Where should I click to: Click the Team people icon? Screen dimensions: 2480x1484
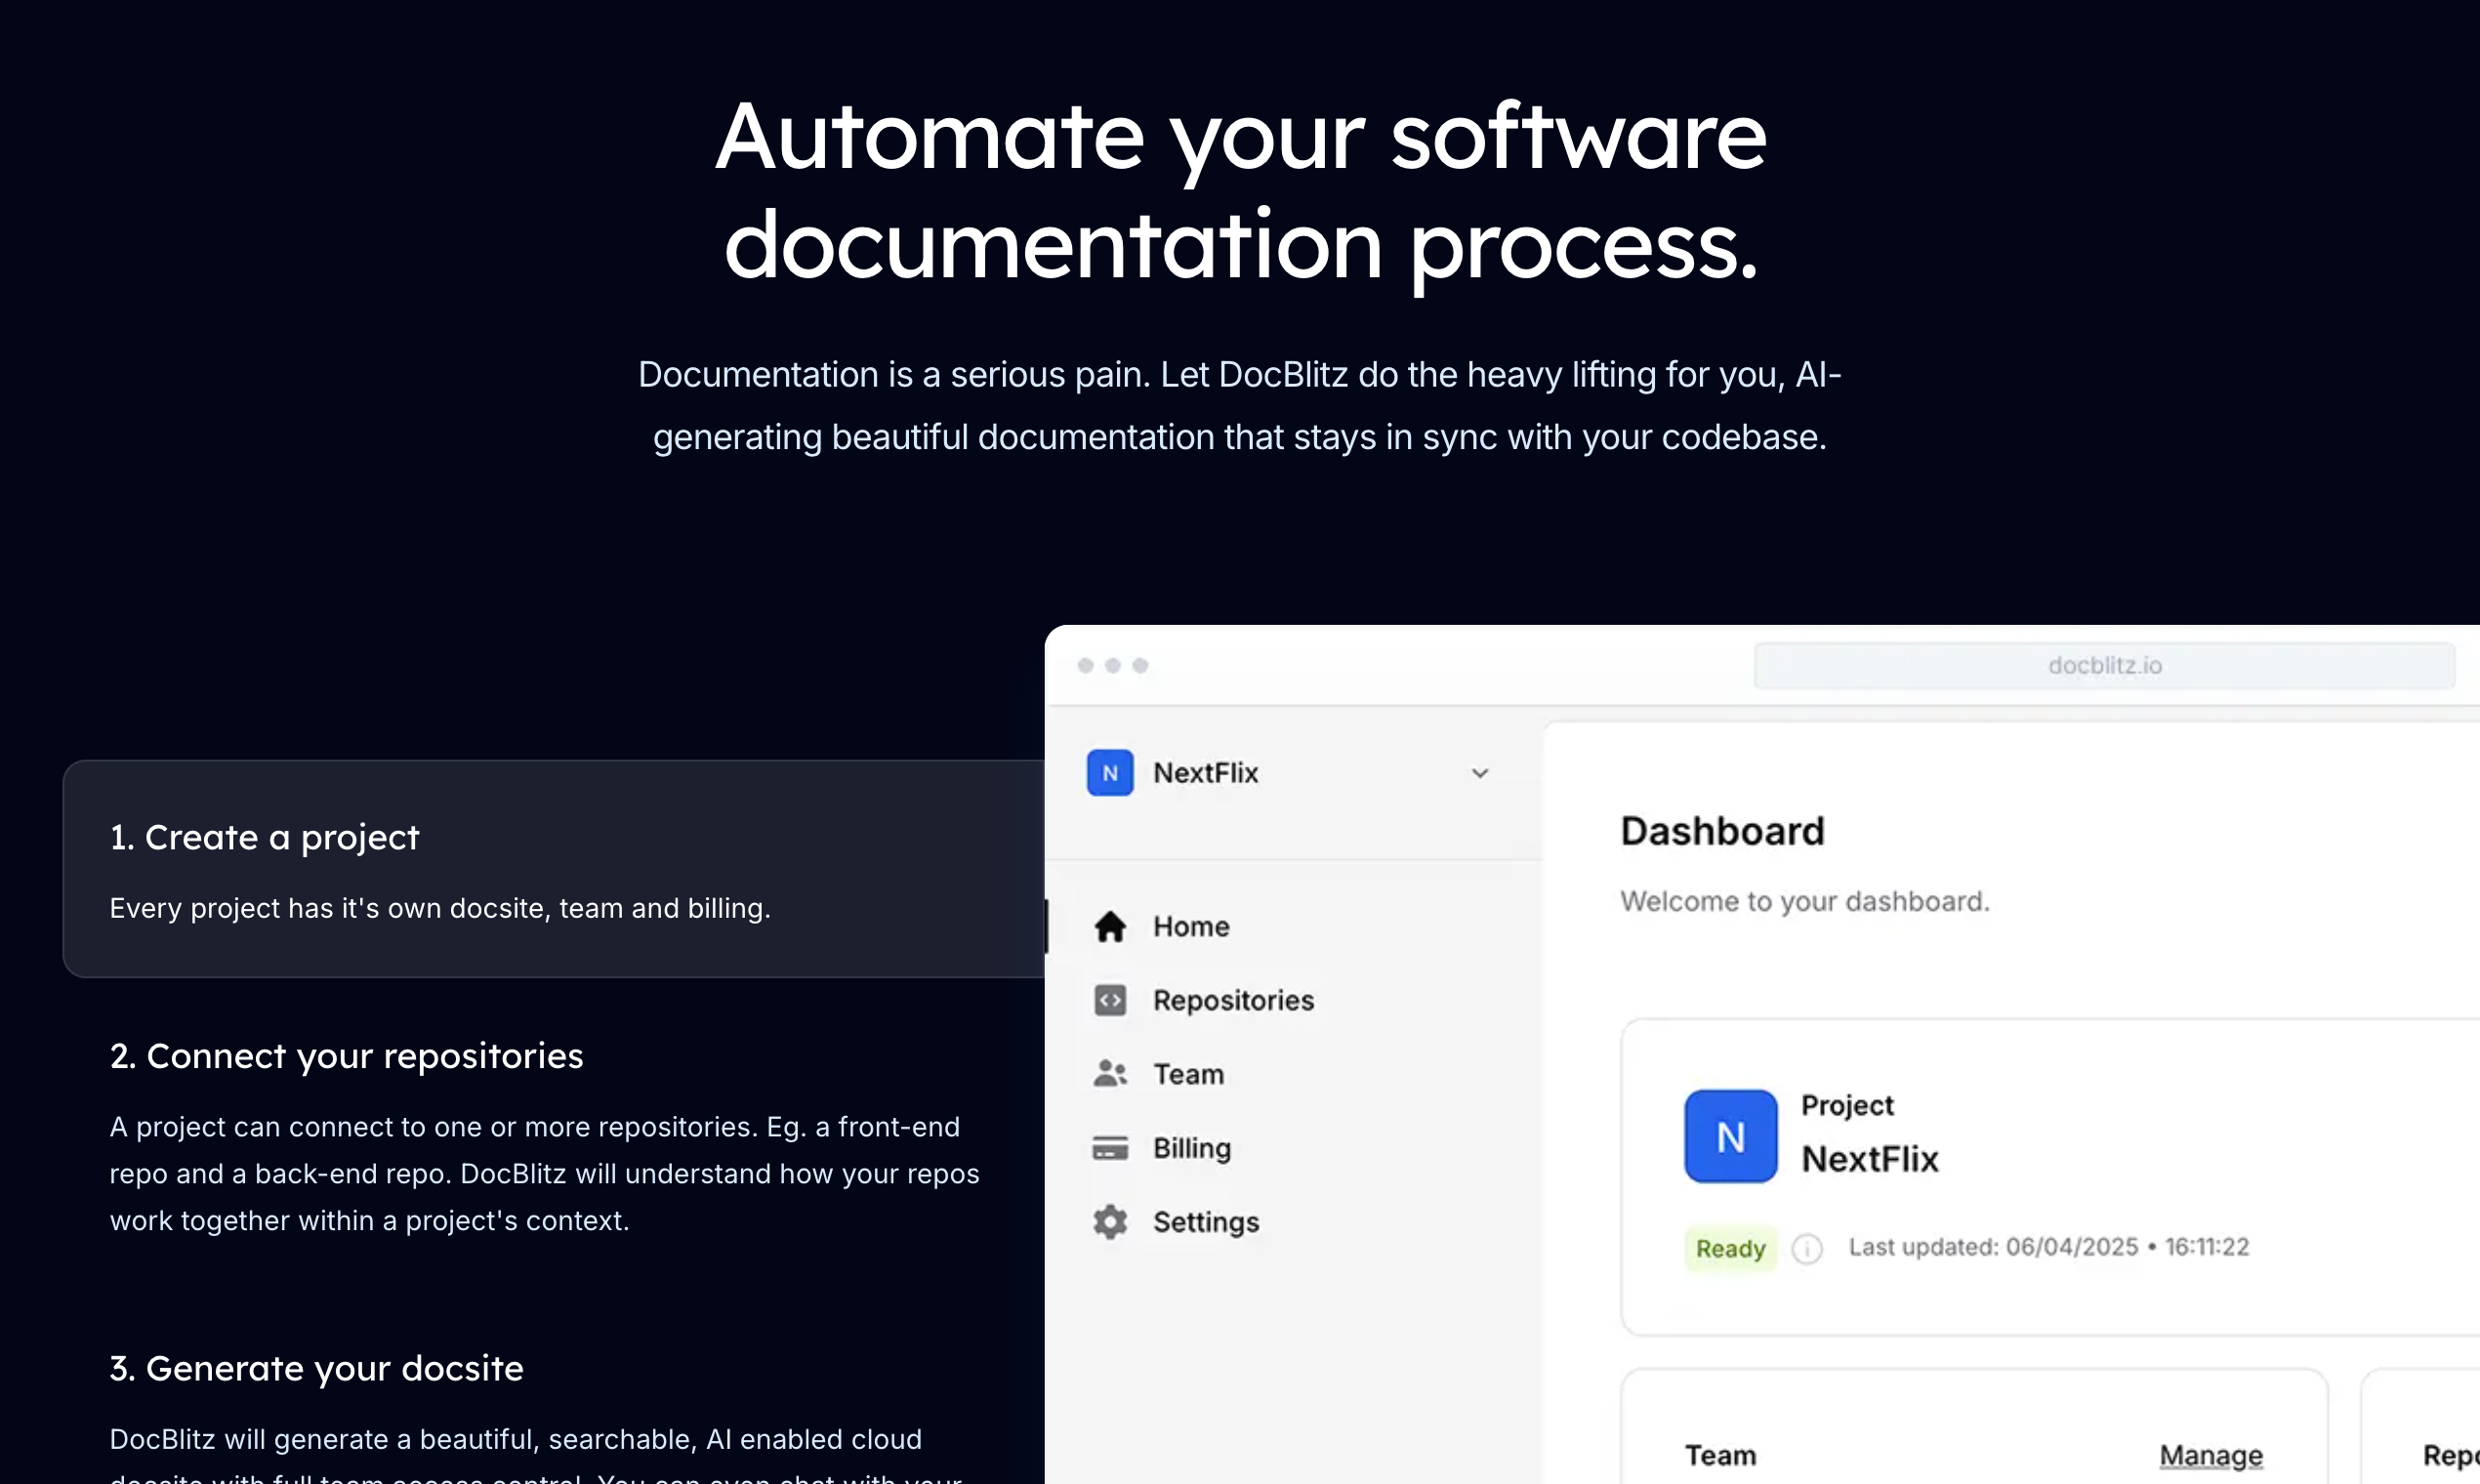(1110, 1074)
